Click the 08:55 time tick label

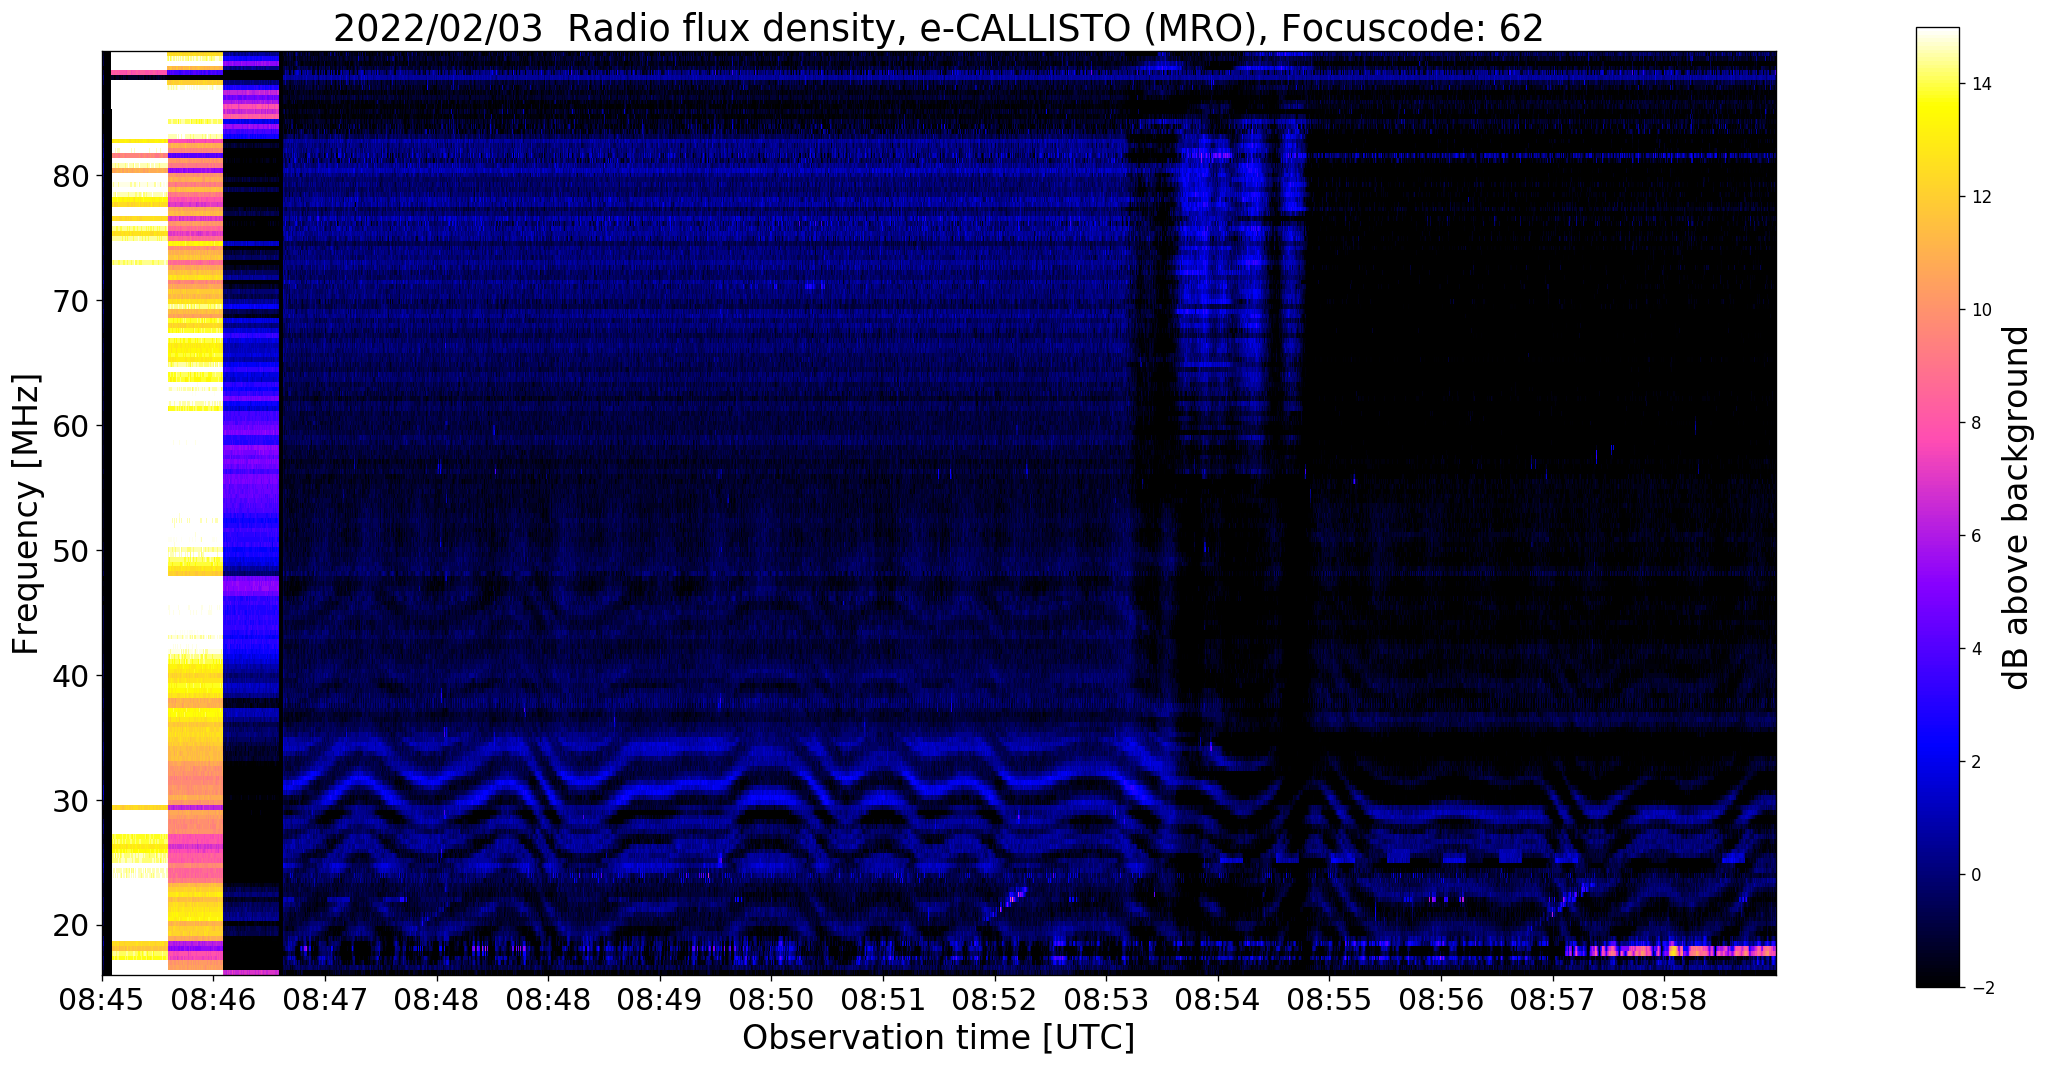1329,1000
